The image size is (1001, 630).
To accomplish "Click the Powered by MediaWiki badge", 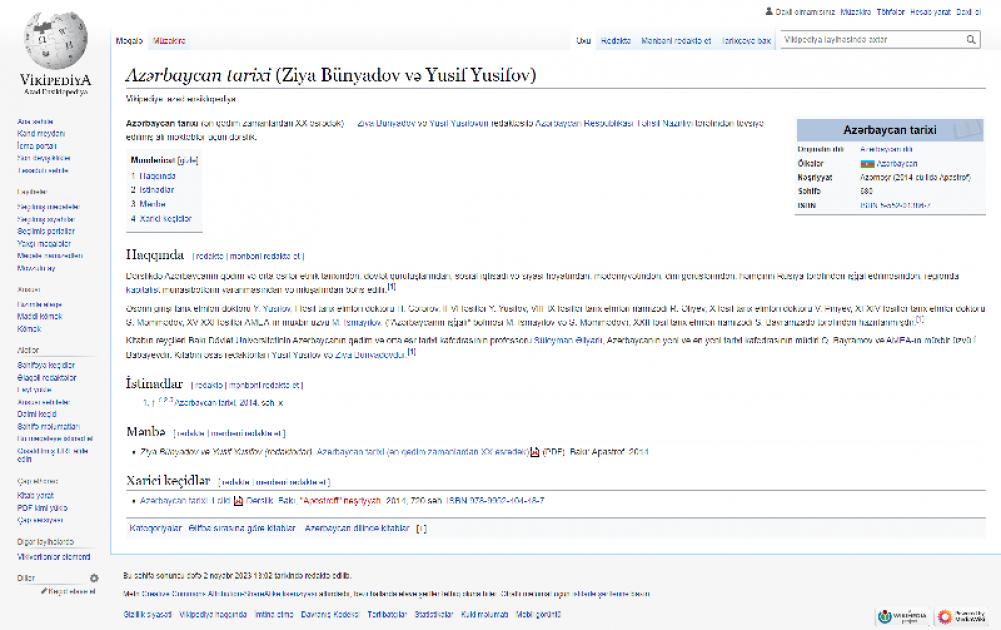I will coord(959,616).
